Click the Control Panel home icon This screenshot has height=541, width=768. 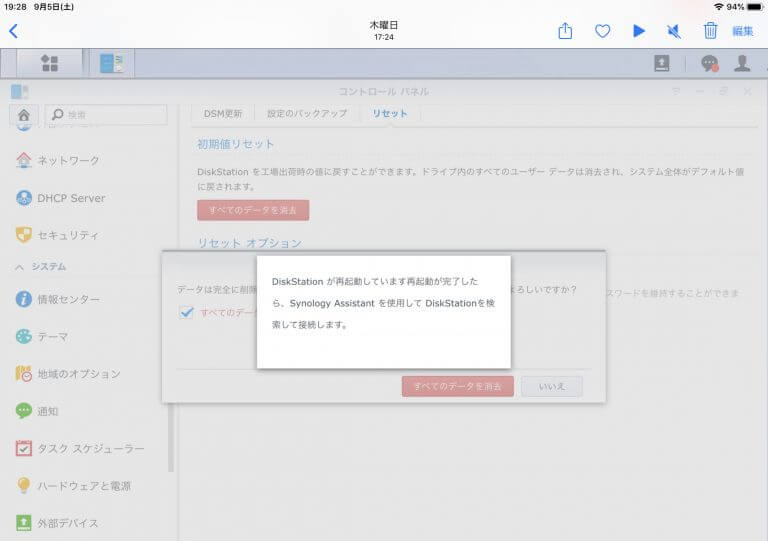pyautogui.click(x=24, y=115)
